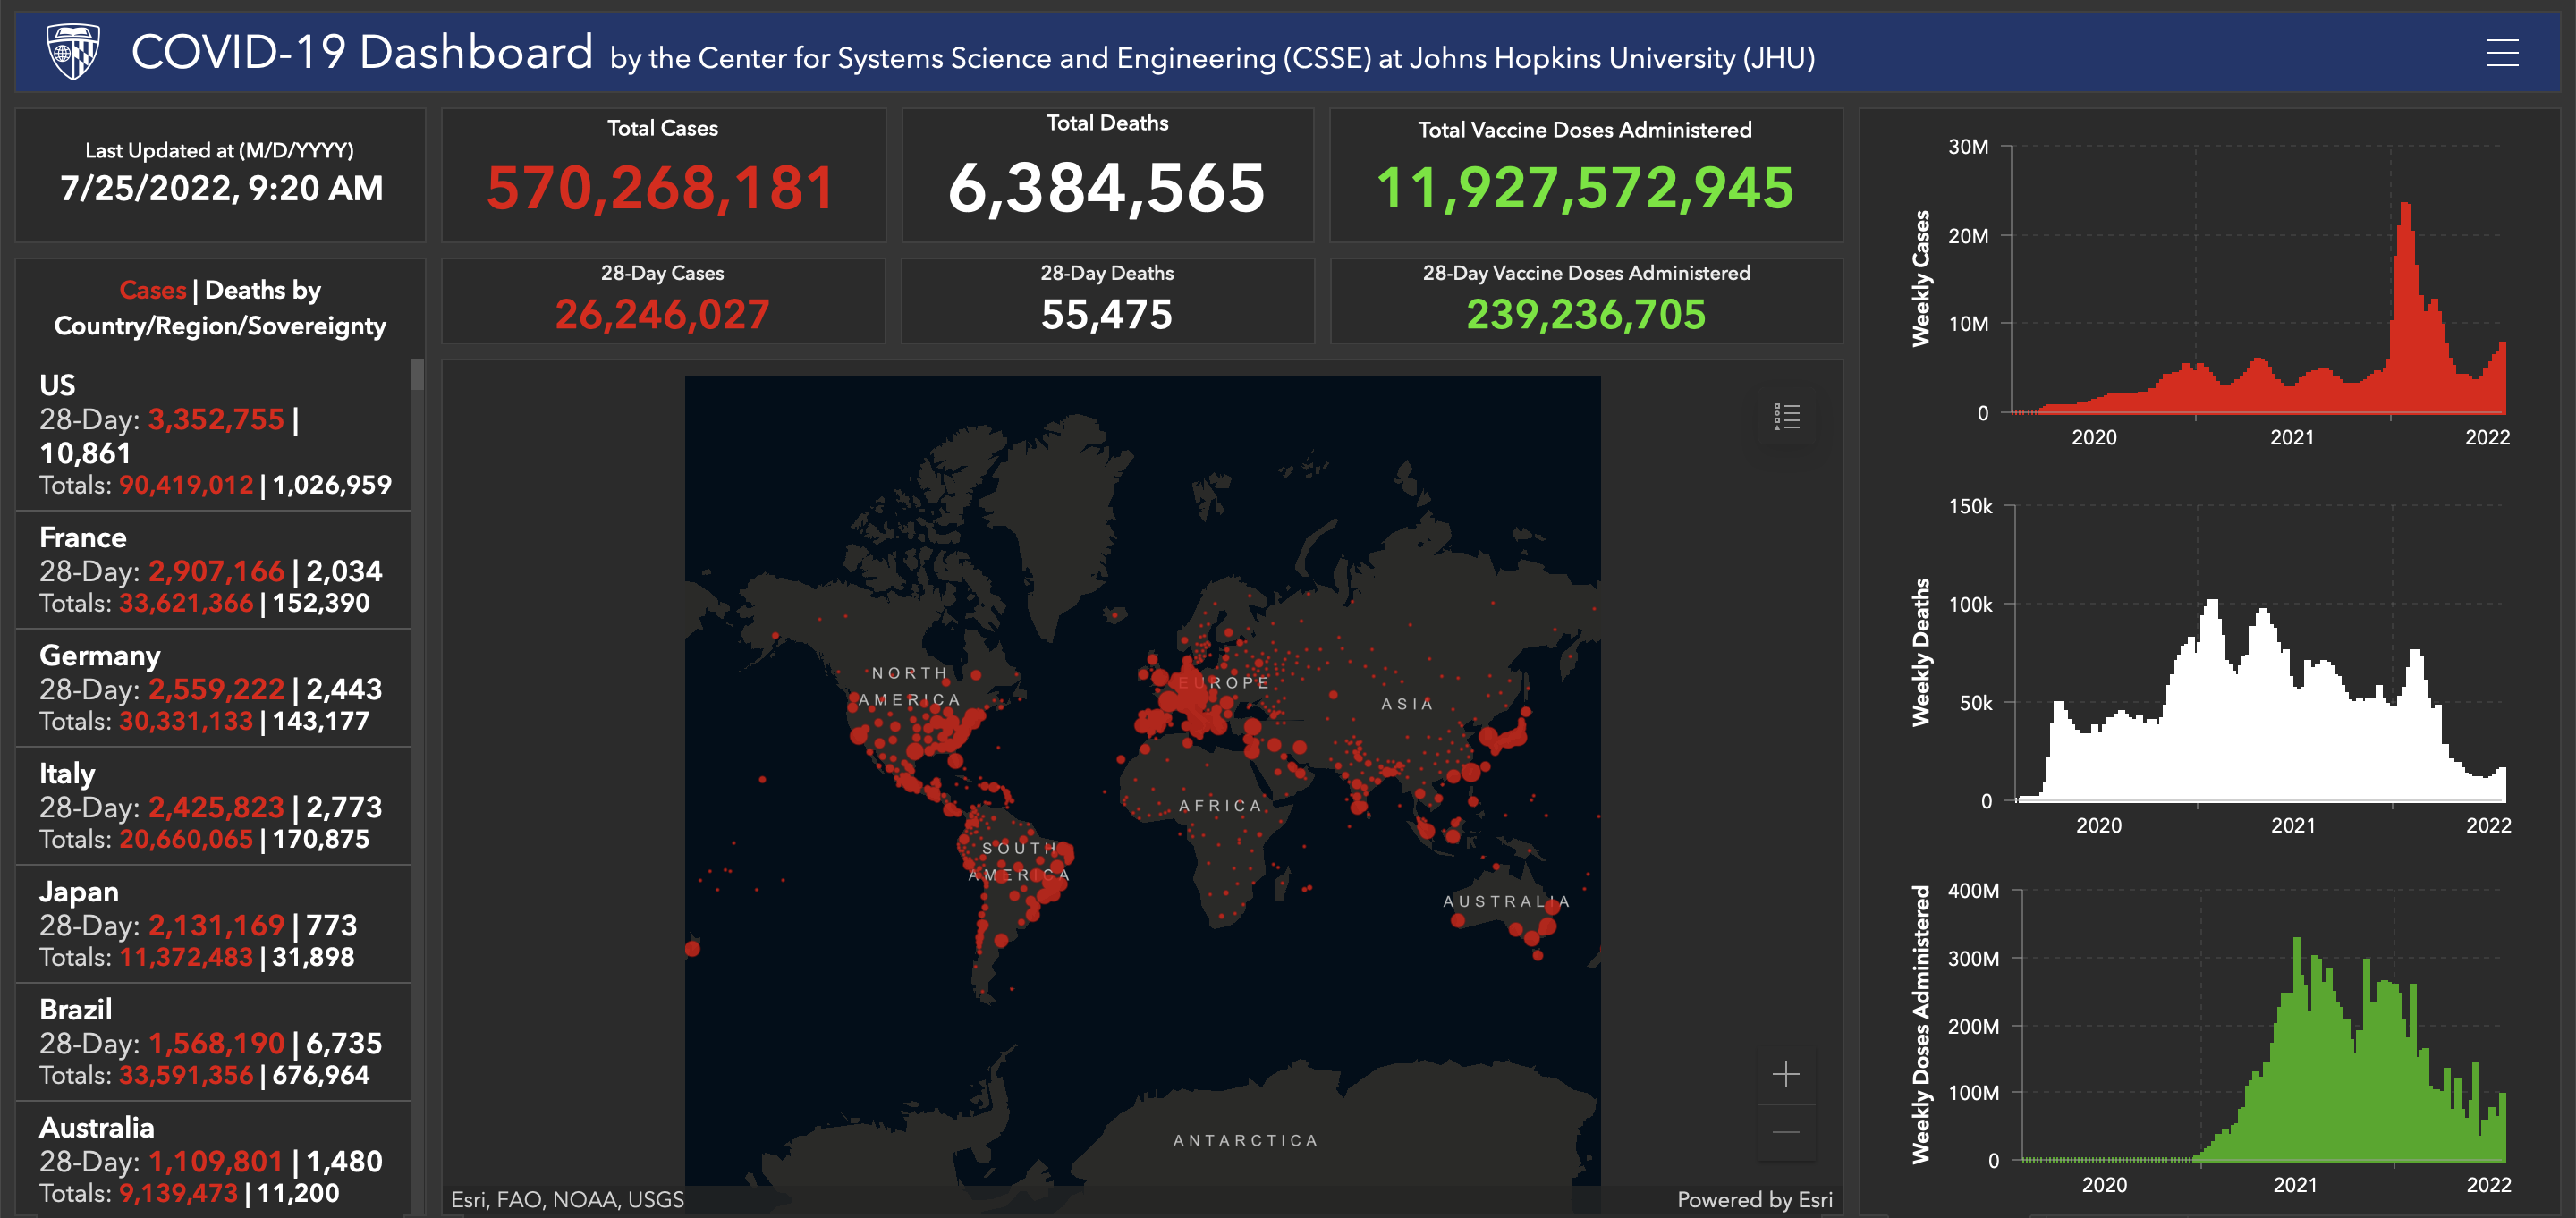Open the map legend list icon

(x=1786, y=416)
